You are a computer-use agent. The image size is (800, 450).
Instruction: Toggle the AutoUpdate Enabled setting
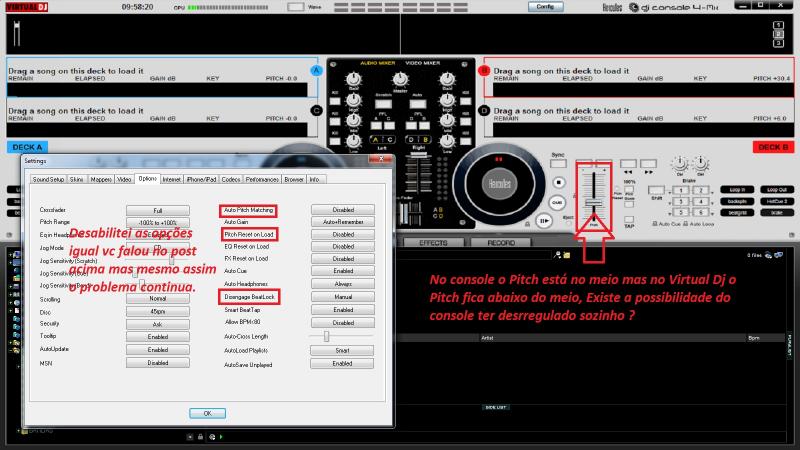coord(158,349)
